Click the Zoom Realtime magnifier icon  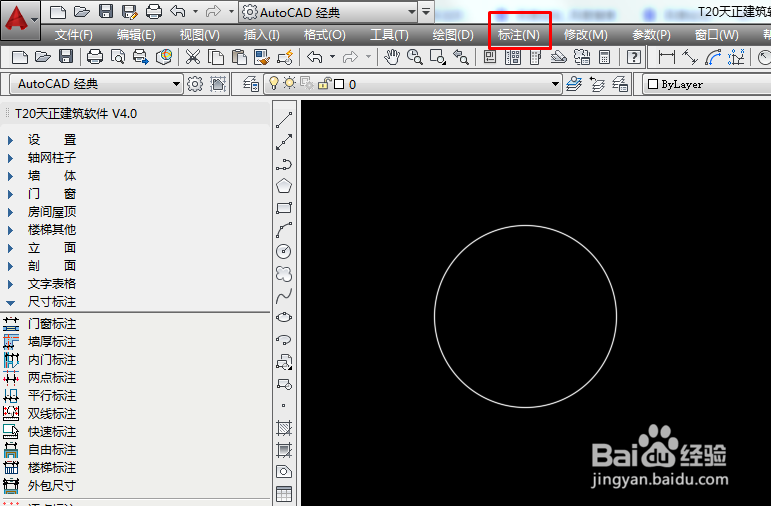click(415, 57)
